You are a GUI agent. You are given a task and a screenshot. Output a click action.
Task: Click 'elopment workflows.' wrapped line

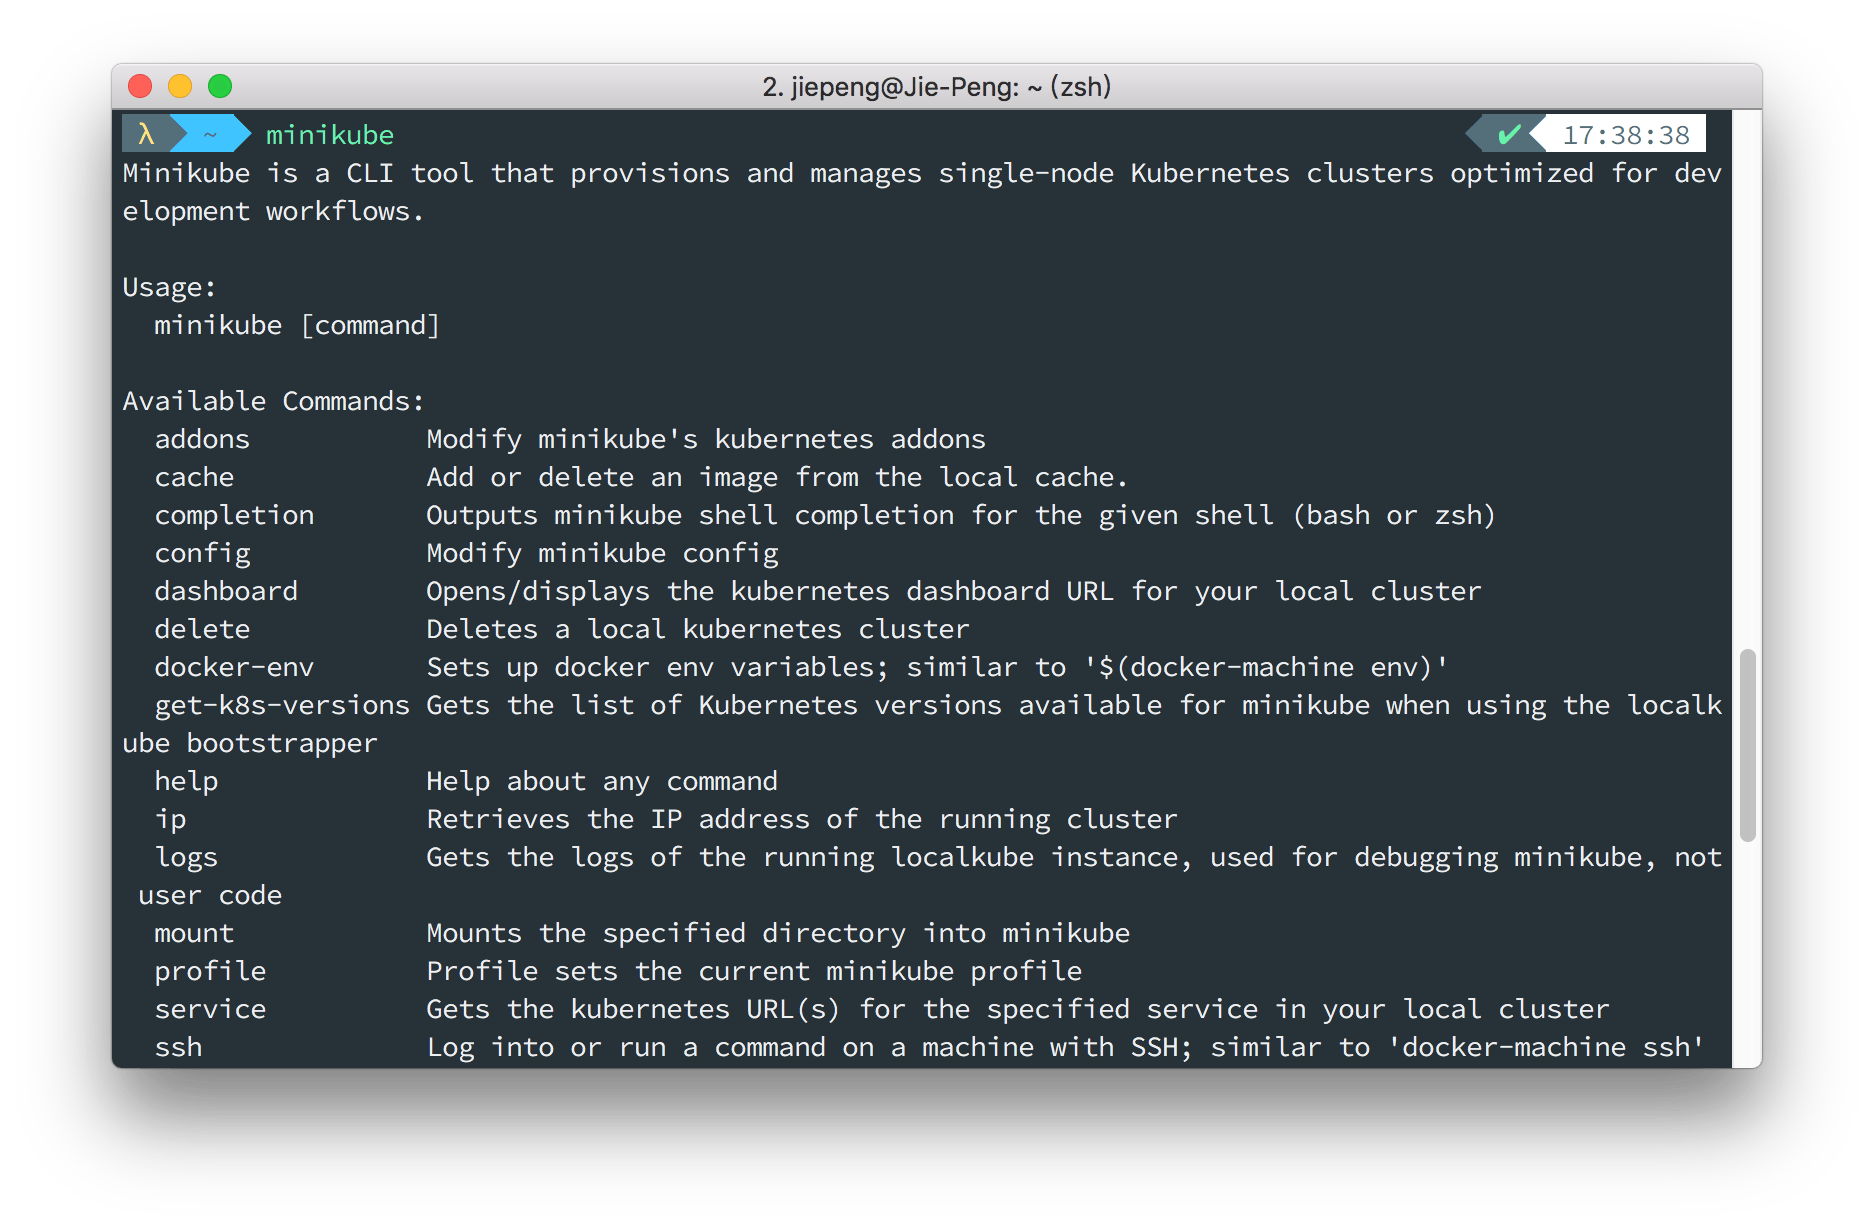pos(273,212)
